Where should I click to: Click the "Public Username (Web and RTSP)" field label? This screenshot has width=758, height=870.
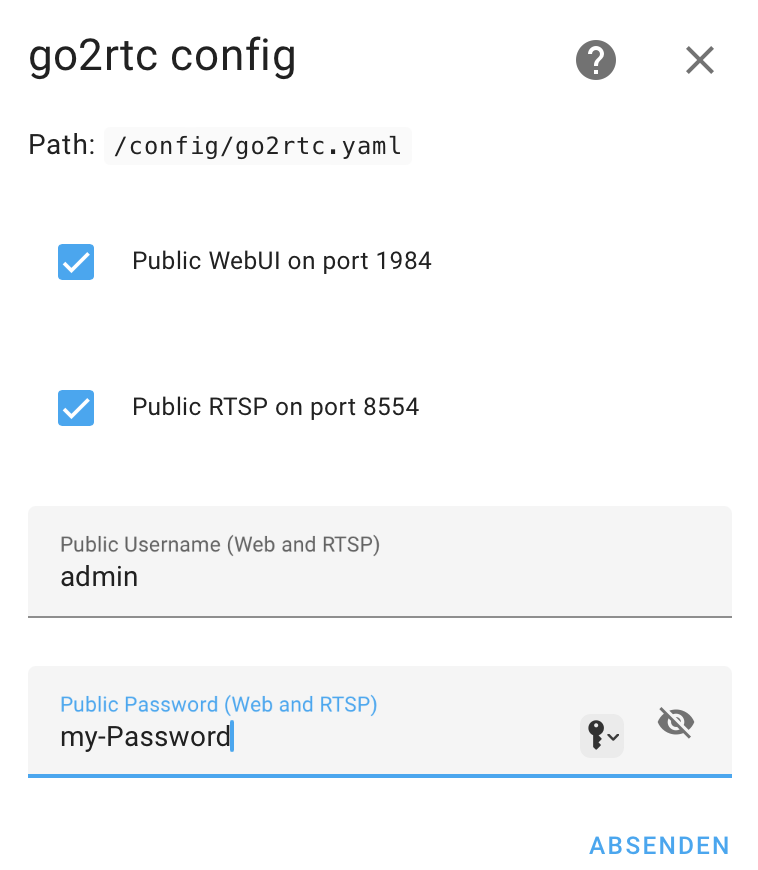(x=220, y=545)
